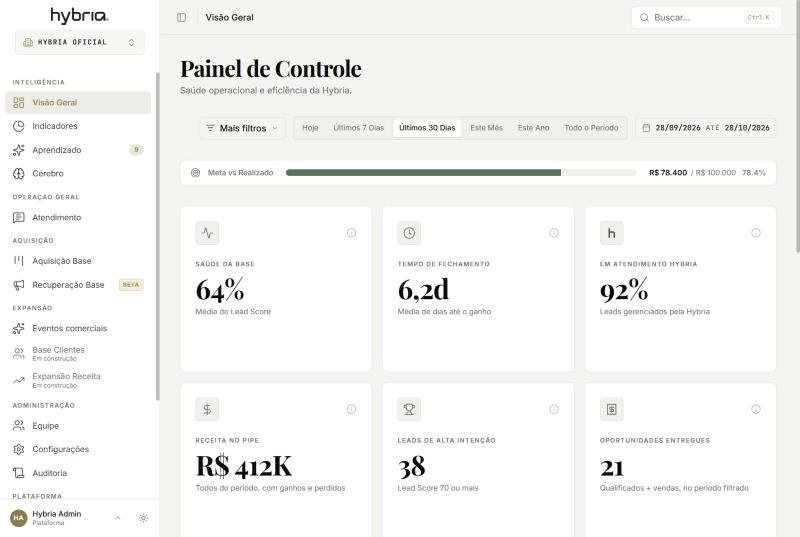This screenshot has width=800, height=537.
Task: Show info for Saúde da Base card
Action: pyautogui.click(x=352, y=233)
